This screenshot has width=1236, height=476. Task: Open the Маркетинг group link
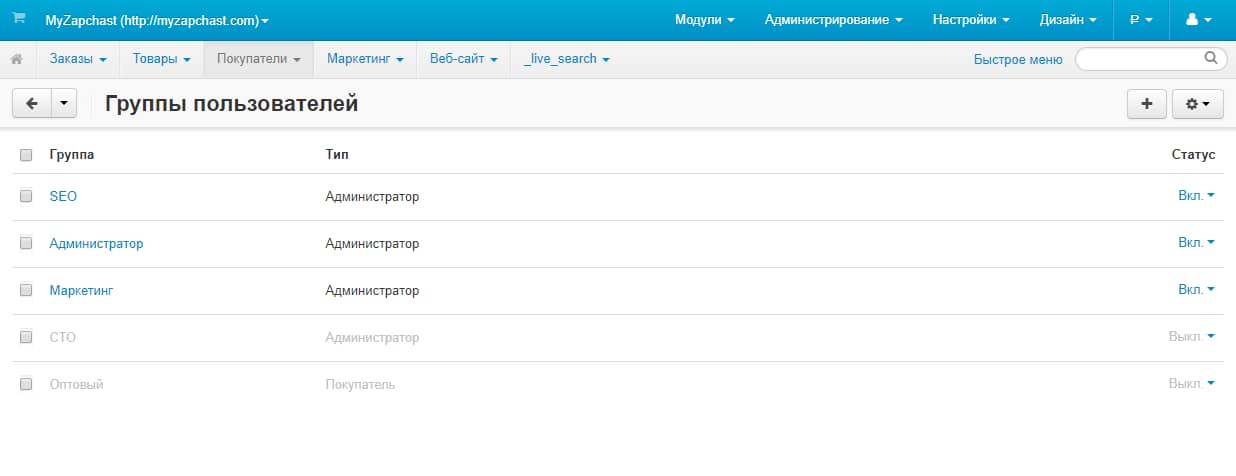pyautogui.click(x=81, y=291)
